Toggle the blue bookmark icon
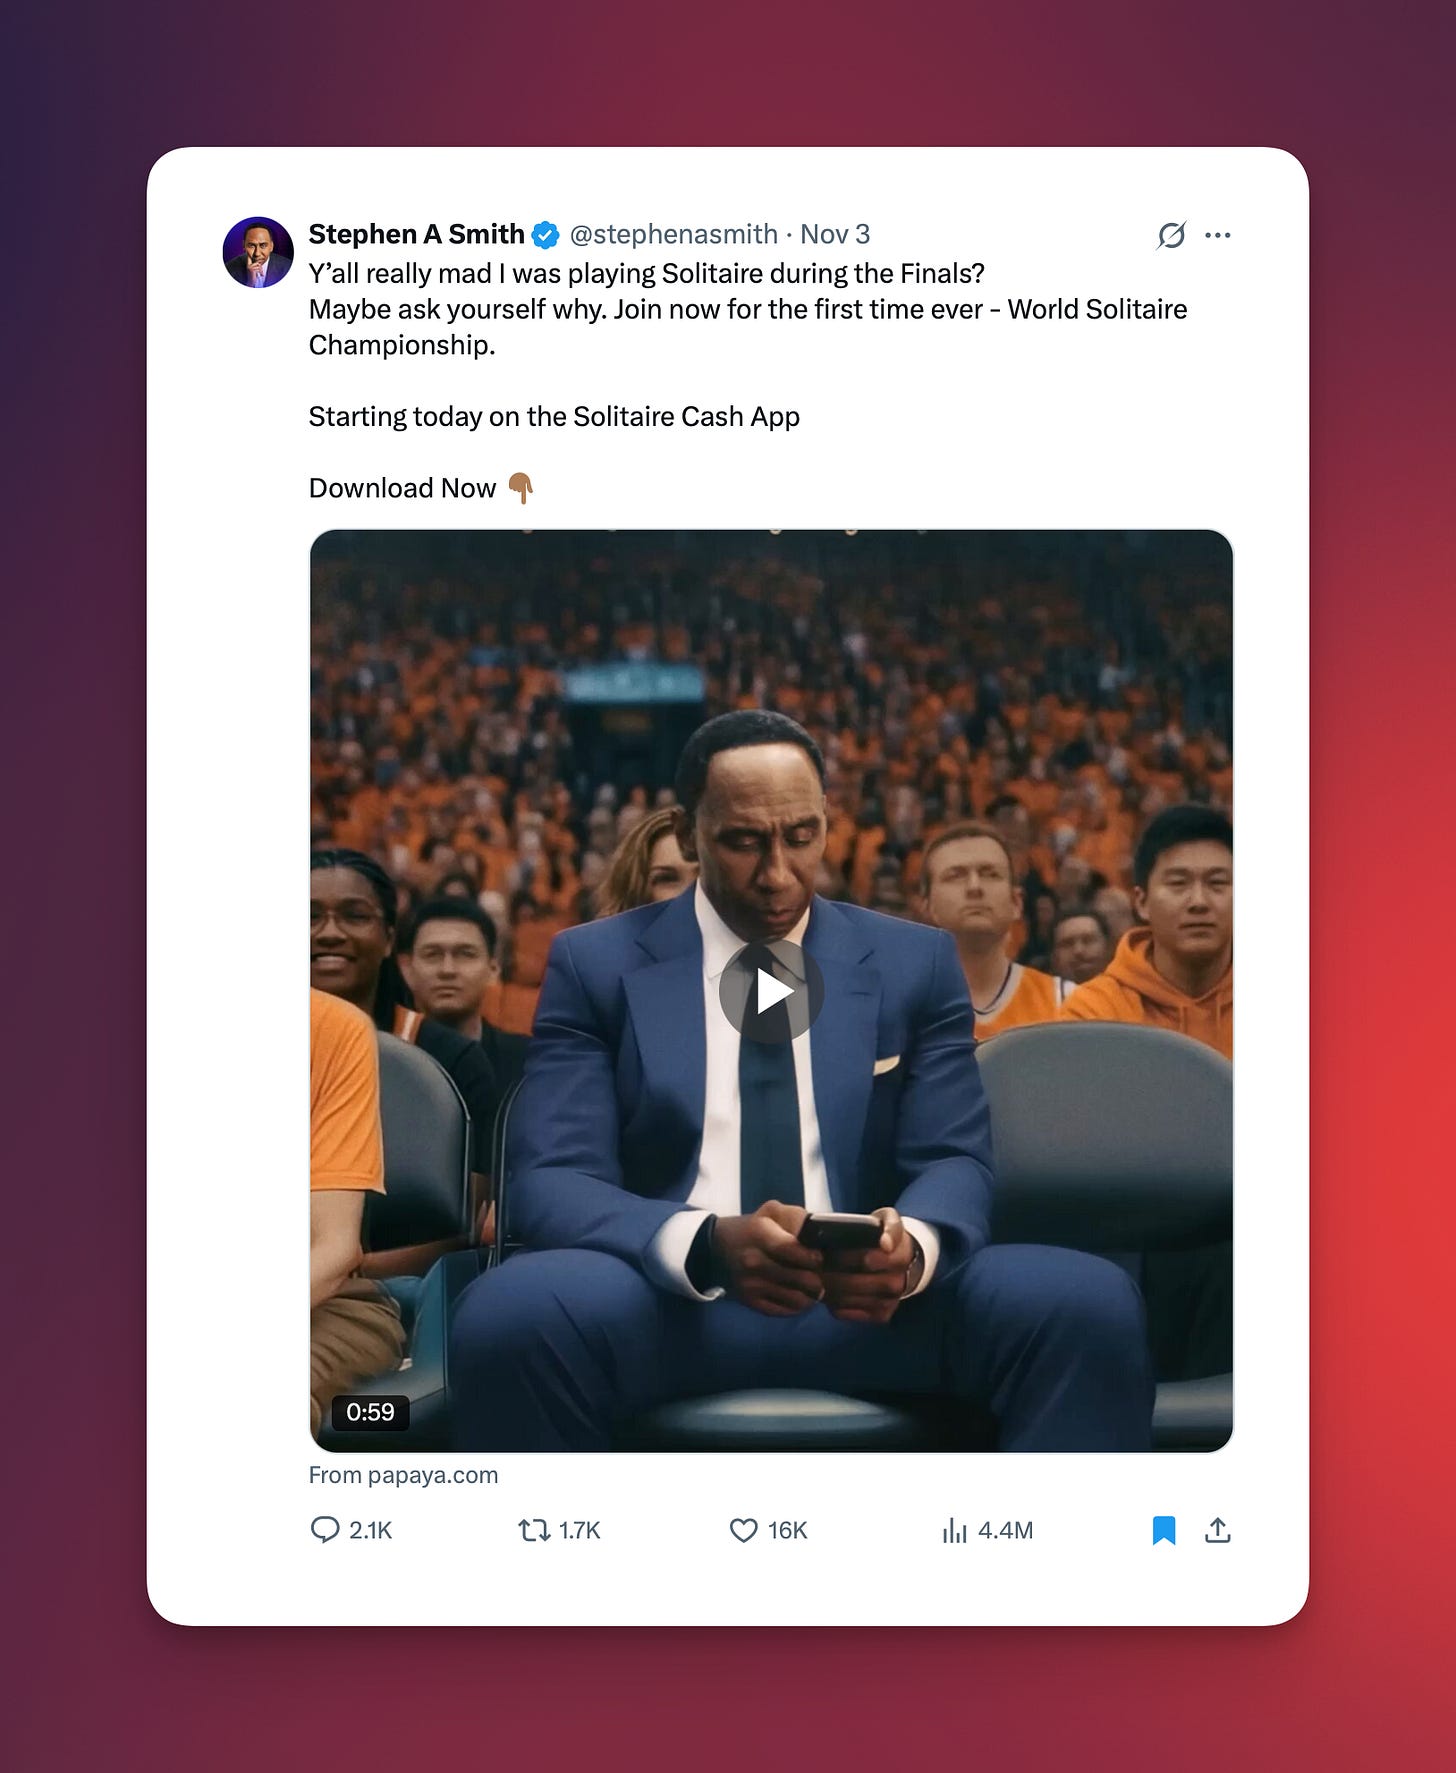Image resolution: width=1456 pixels, height=1773 pixels. [x=1163, y=1530]
